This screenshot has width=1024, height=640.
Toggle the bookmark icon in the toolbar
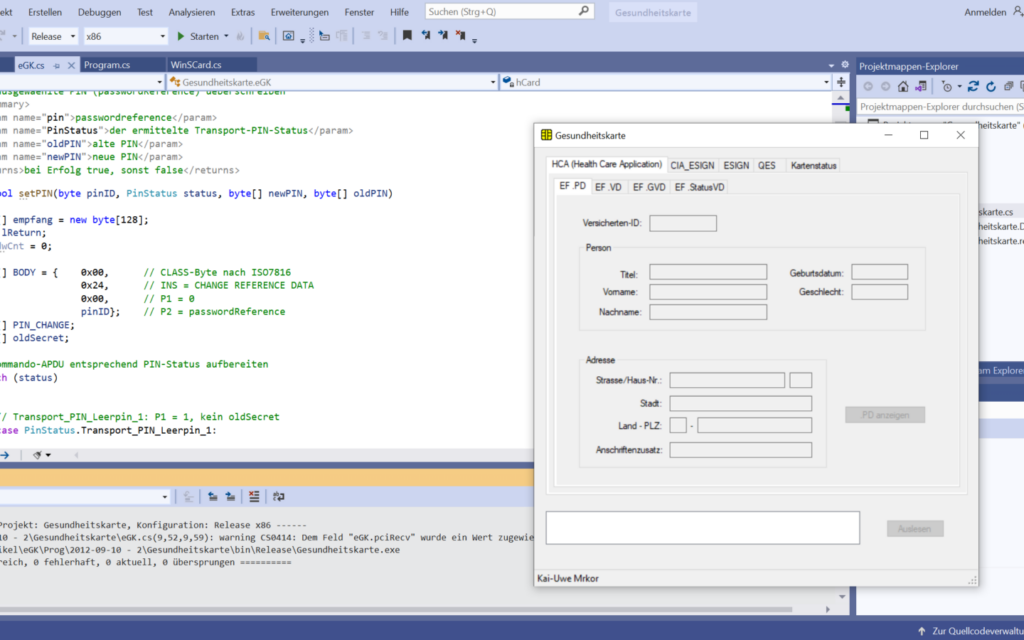click(407, 35)
